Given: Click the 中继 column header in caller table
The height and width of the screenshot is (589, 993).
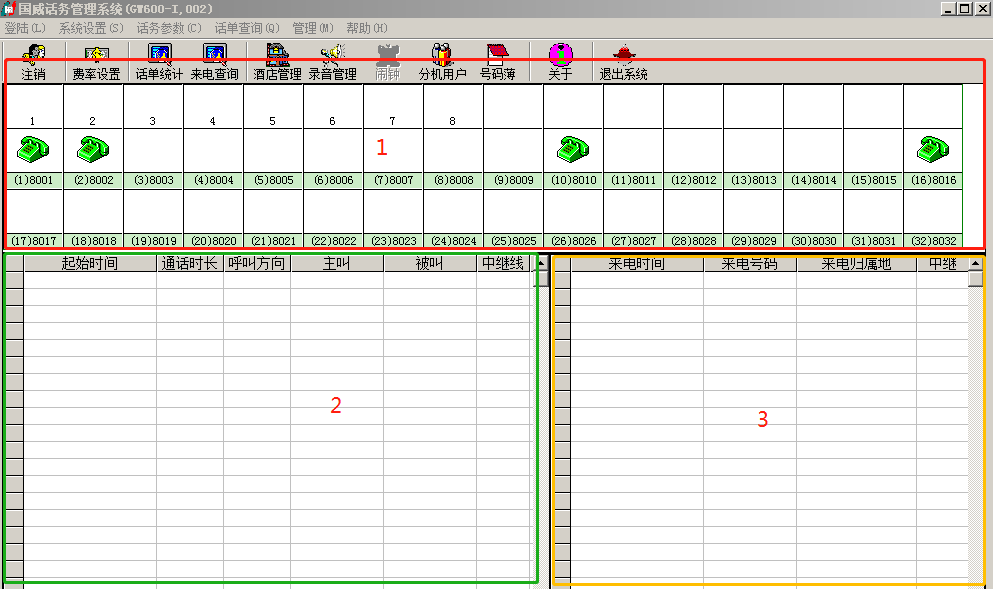Looking at the screenshot, I should (942, 264).
